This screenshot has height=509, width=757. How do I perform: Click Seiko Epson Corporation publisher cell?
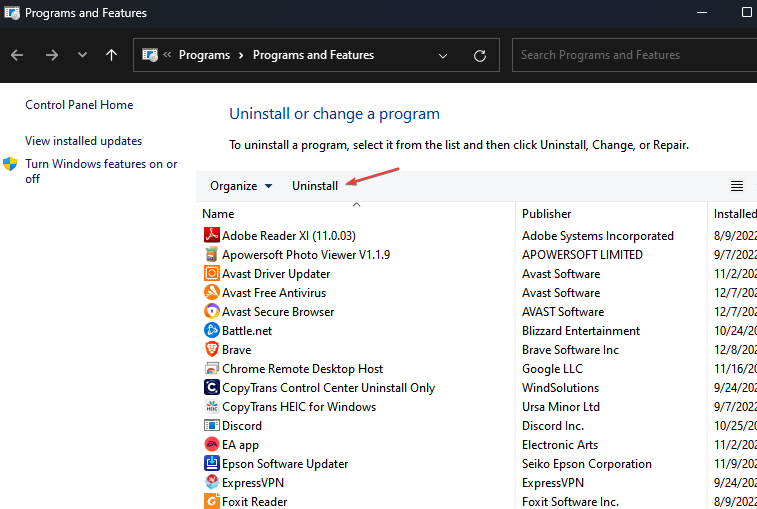click(587, 464)
